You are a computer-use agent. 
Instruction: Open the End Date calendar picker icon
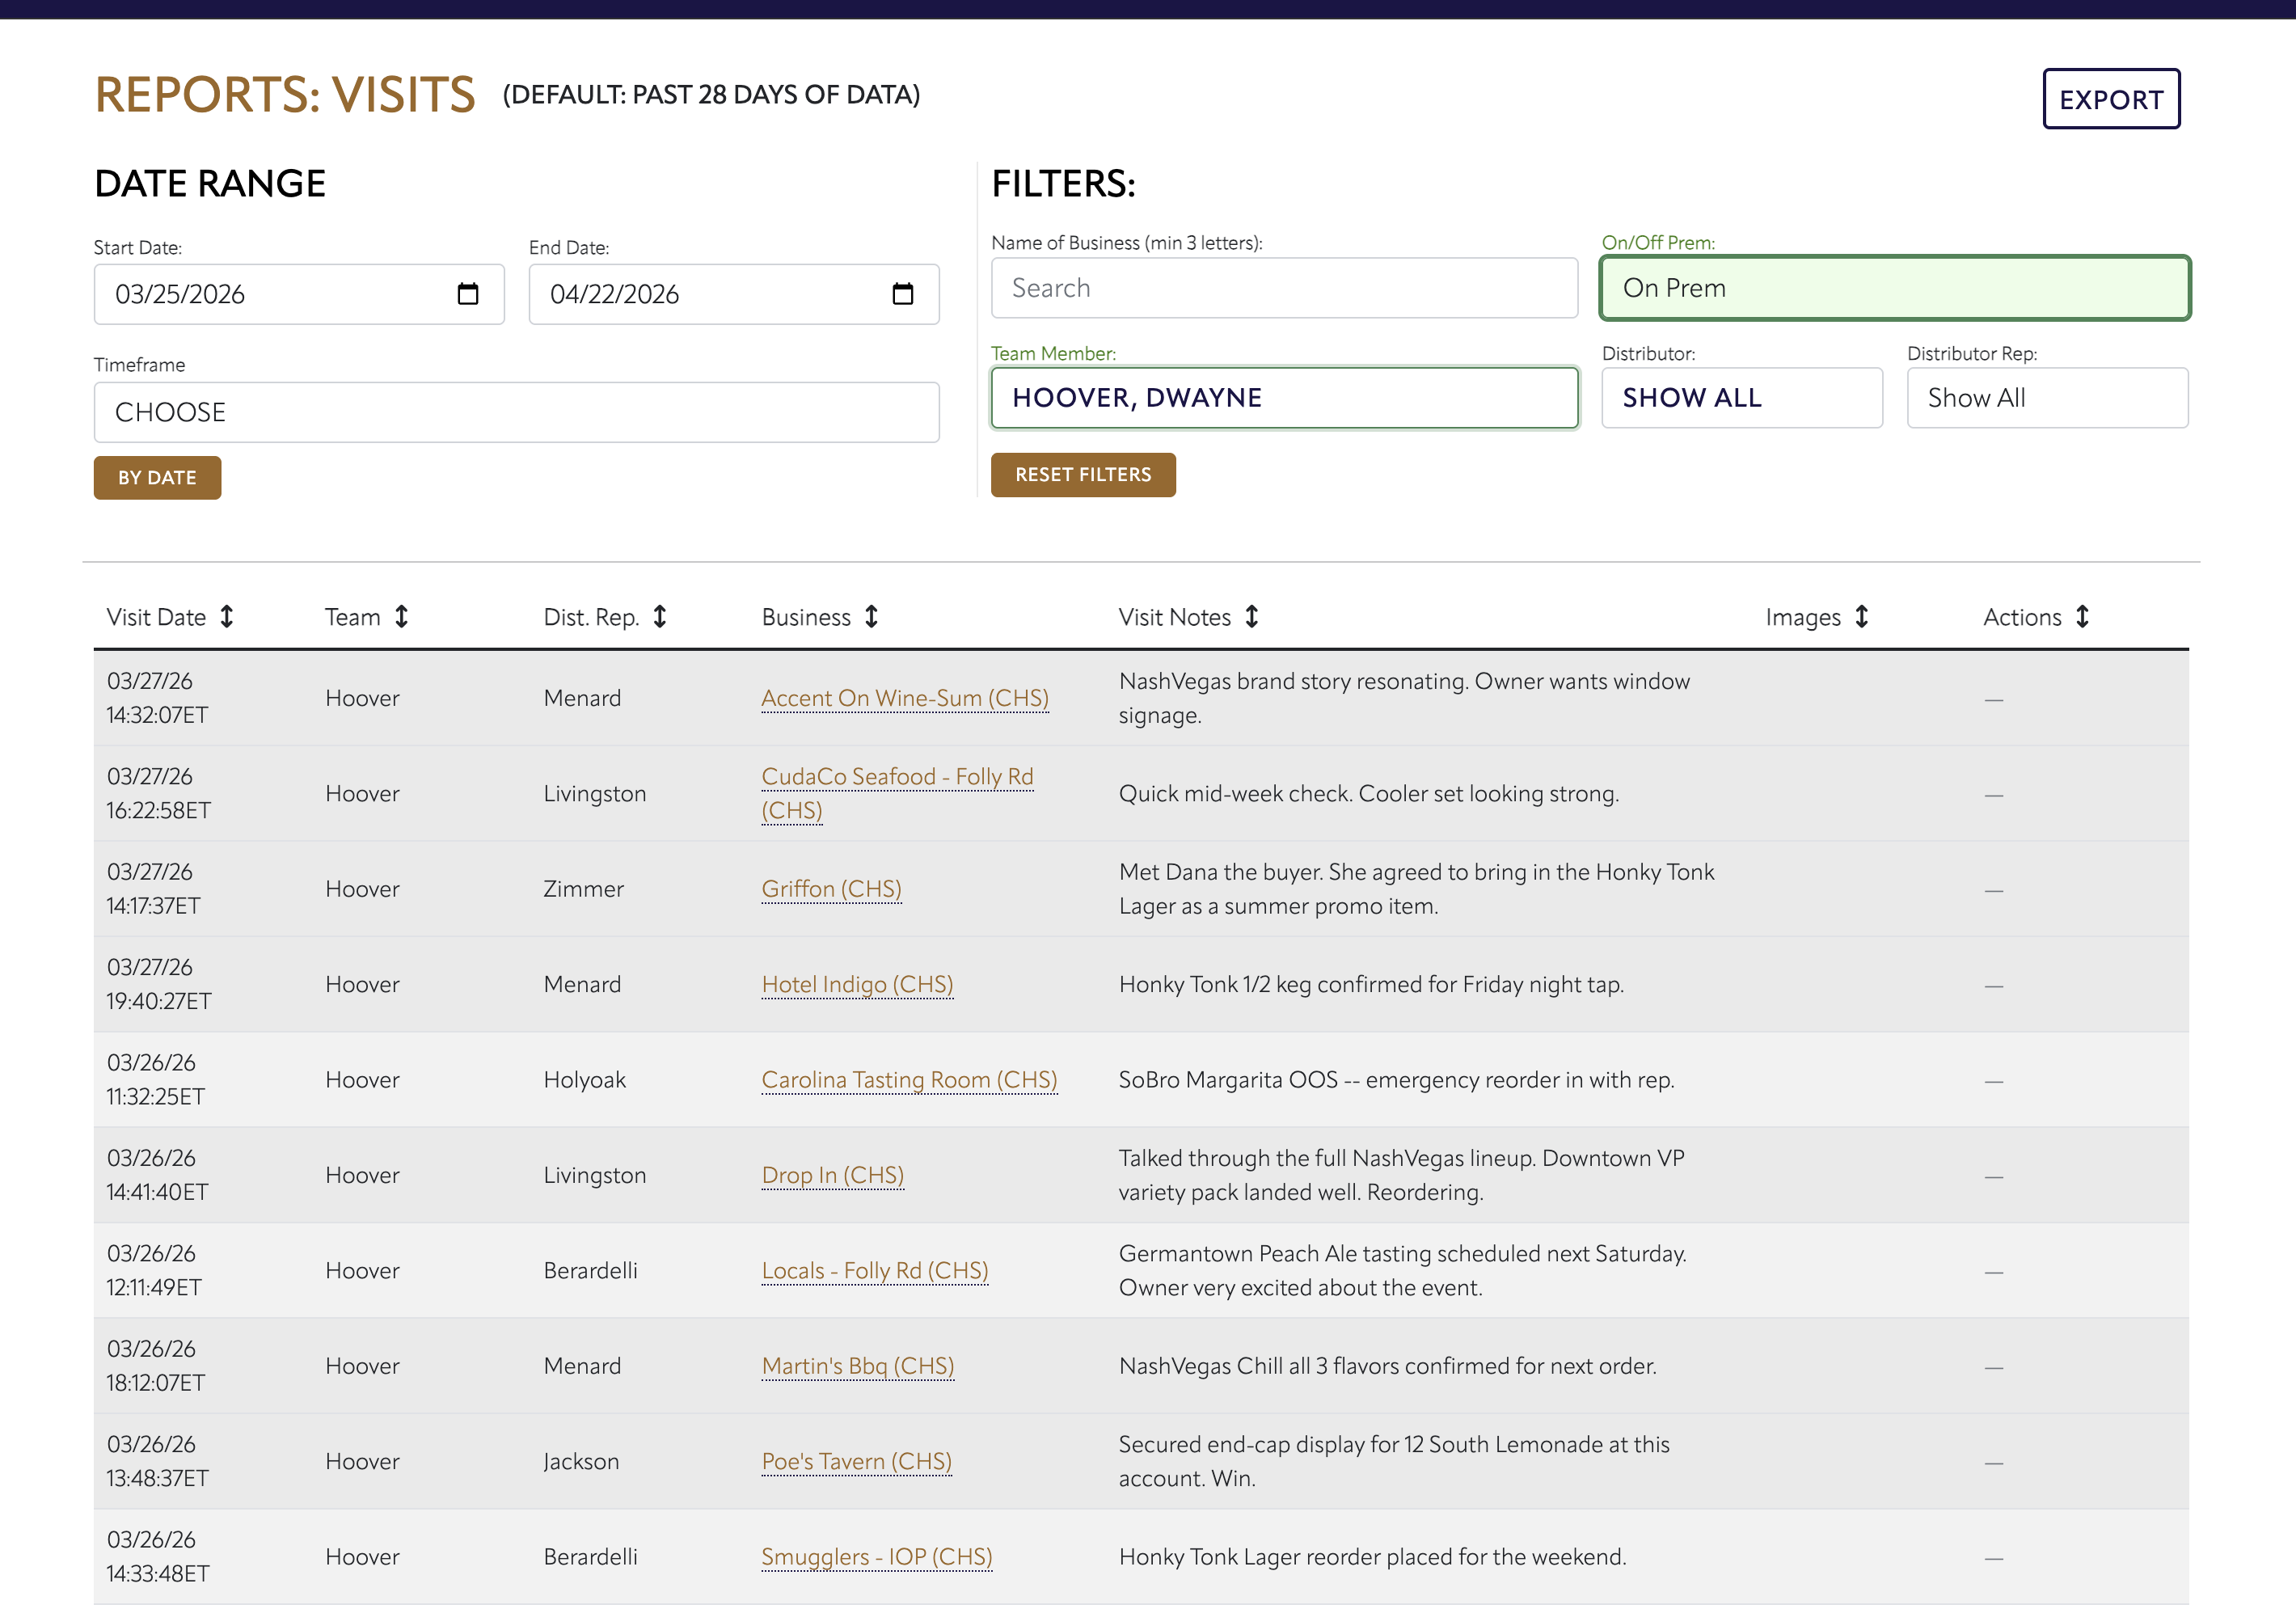[902, 294]
